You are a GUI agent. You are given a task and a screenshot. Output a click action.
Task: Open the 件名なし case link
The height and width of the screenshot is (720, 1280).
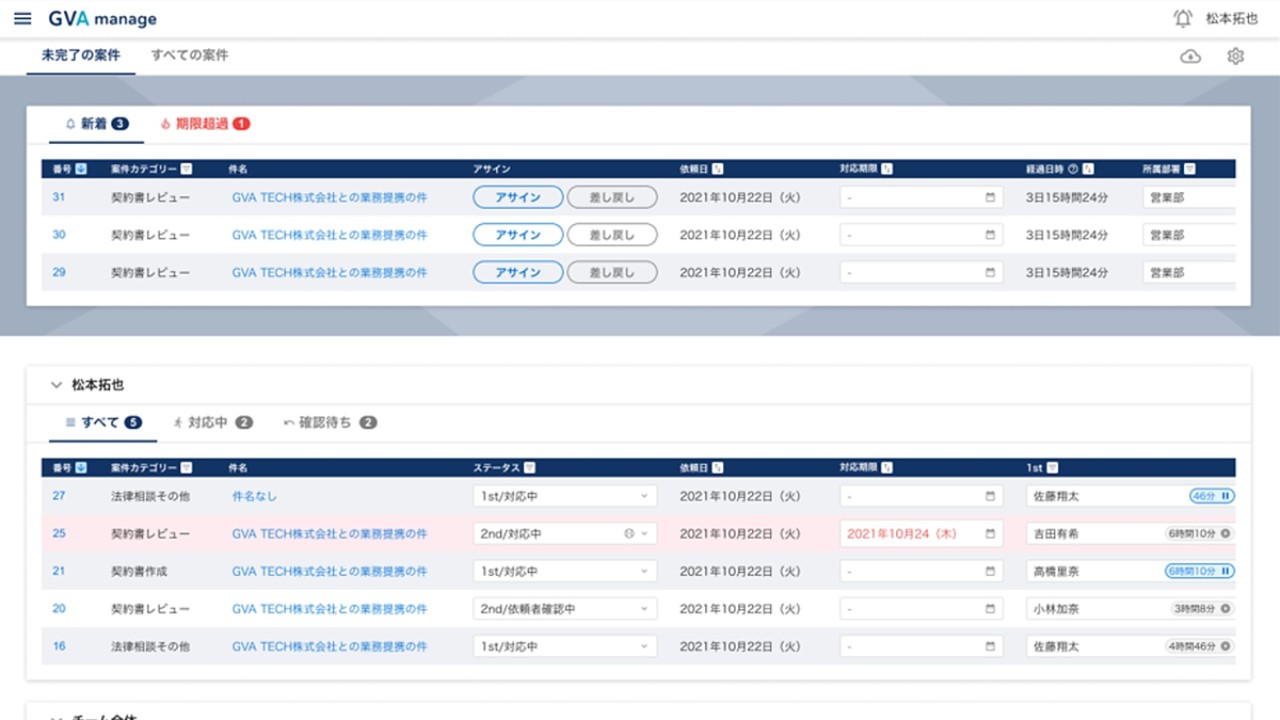point(254,496)
